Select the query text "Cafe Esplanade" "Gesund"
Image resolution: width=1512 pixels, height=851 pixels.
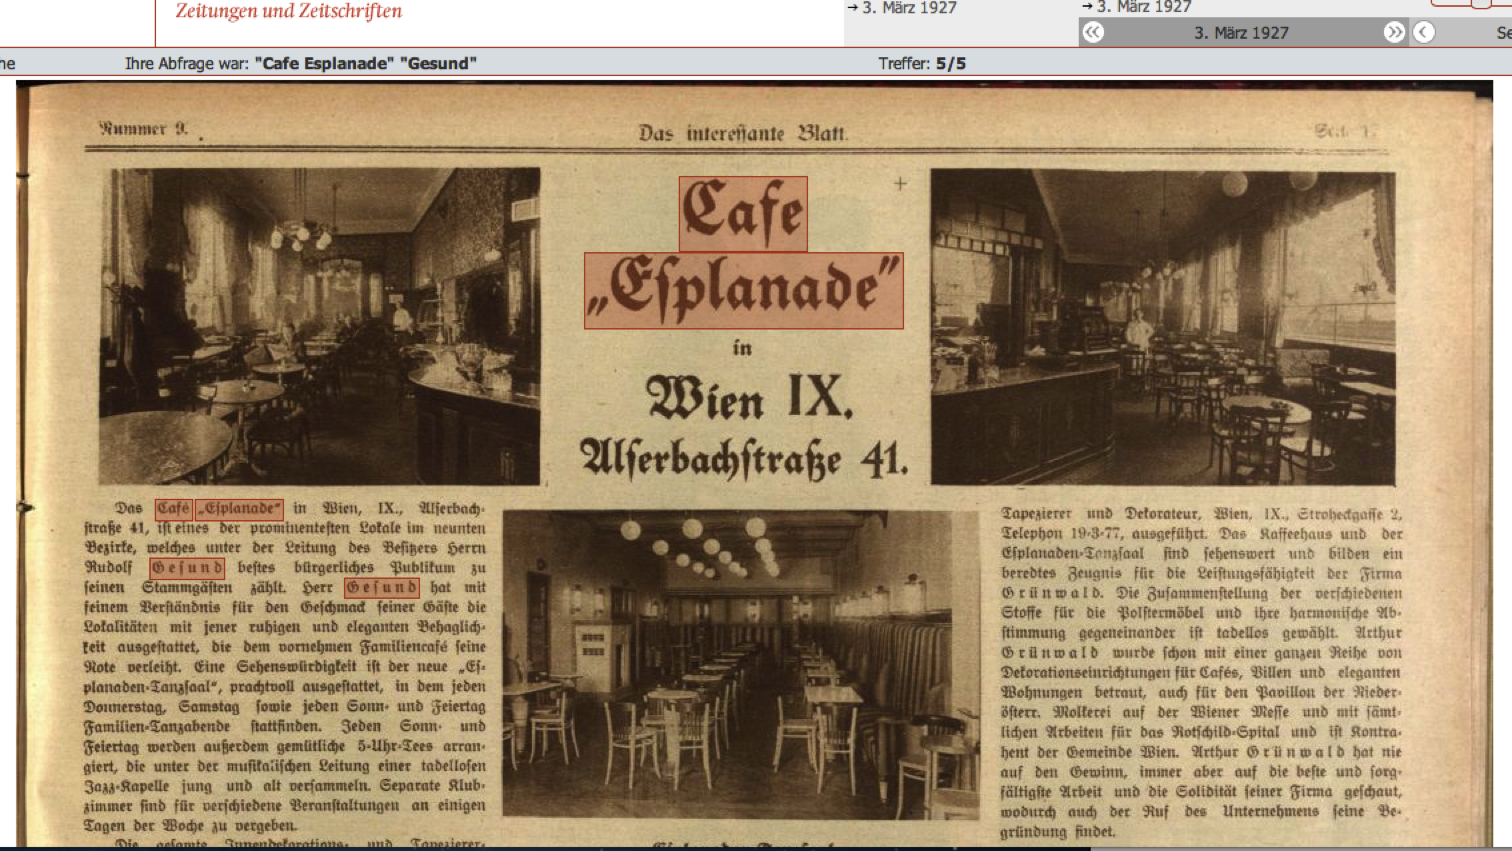click(366, 63)
